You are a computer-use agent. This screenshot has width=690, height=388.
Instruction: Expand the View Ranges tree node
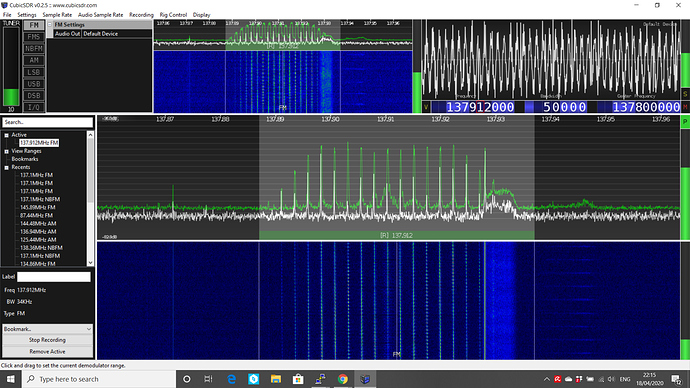7,151
